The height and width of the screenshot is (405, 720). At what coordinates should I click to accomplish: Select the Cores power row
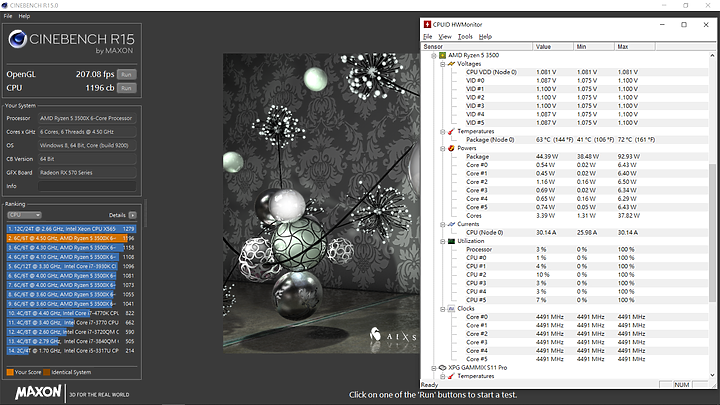pyautogui.click(x=565, y=215)
